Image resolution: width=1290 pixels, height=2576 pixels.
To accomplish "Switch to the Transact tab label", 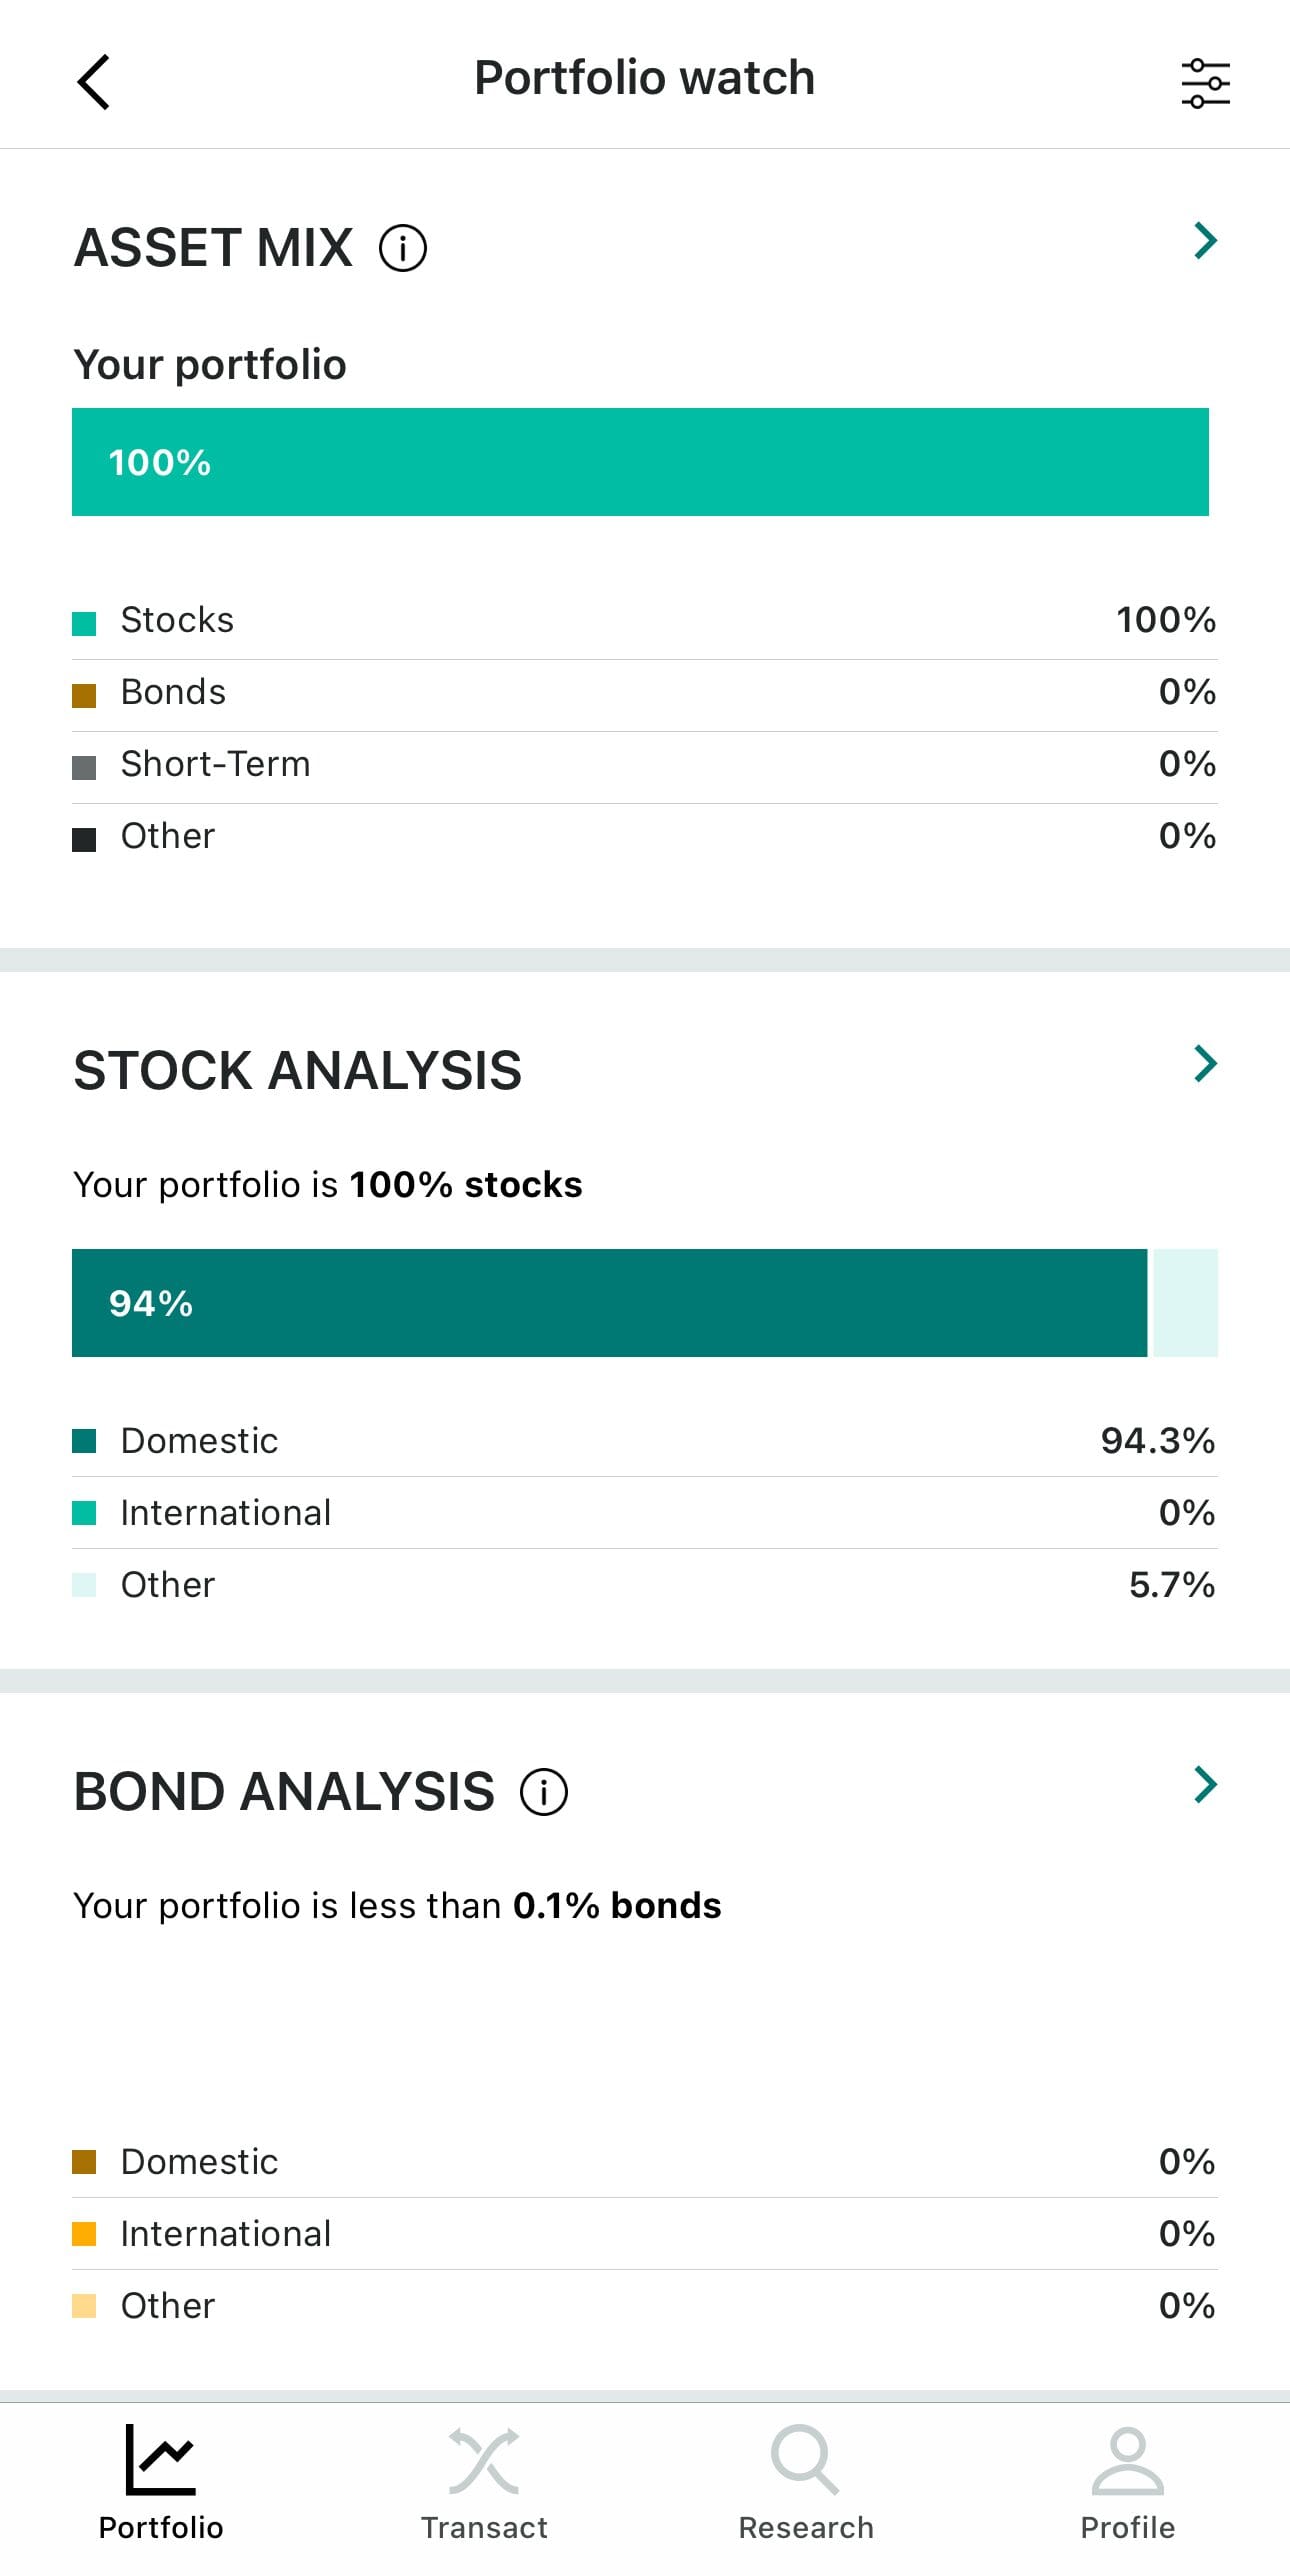I will [x=484, y=2528].
